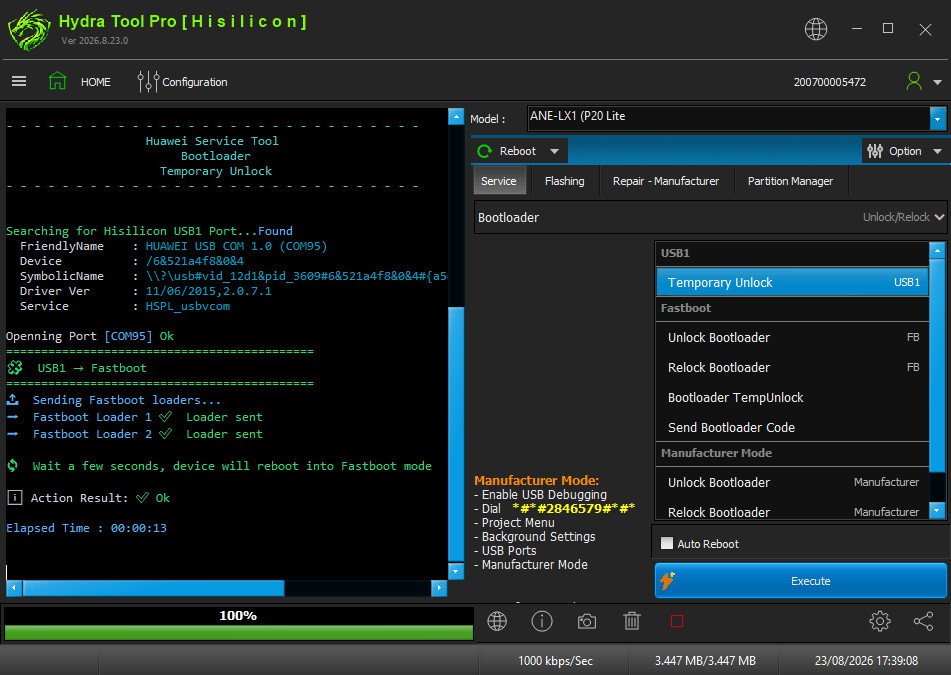Click the red stop square icon
The height and width of the screenshot is (675, 951).
[x=677, y=621]
